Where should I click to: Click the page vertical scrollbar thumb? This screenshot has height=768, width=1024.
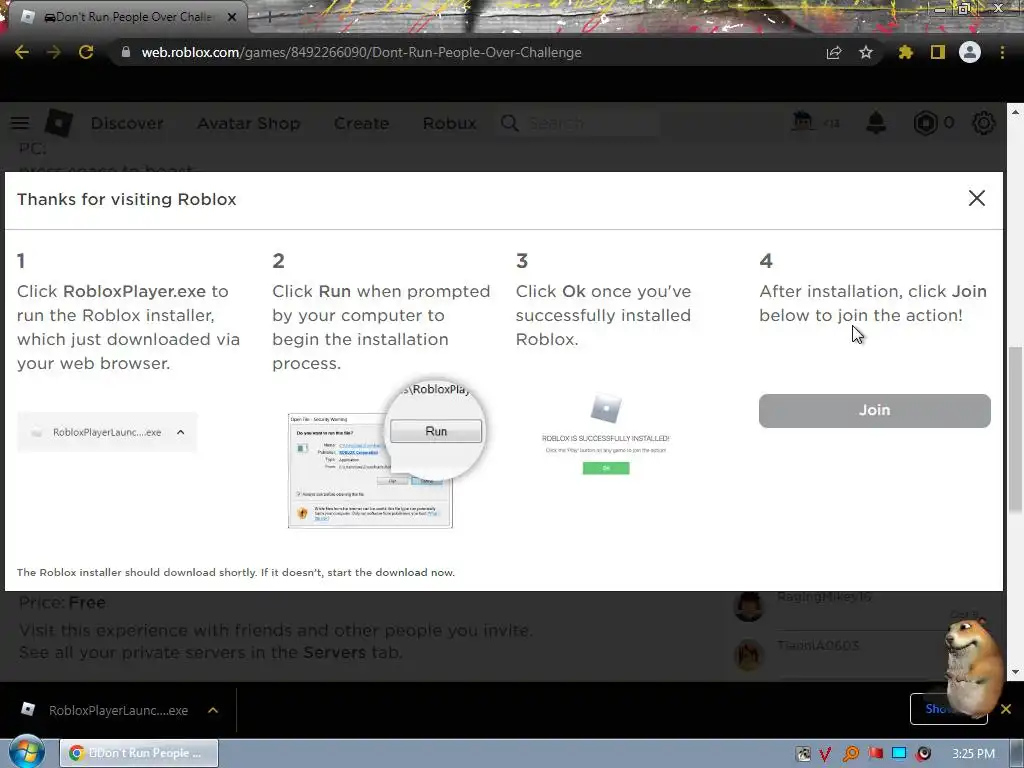[x=1015, y=431]
